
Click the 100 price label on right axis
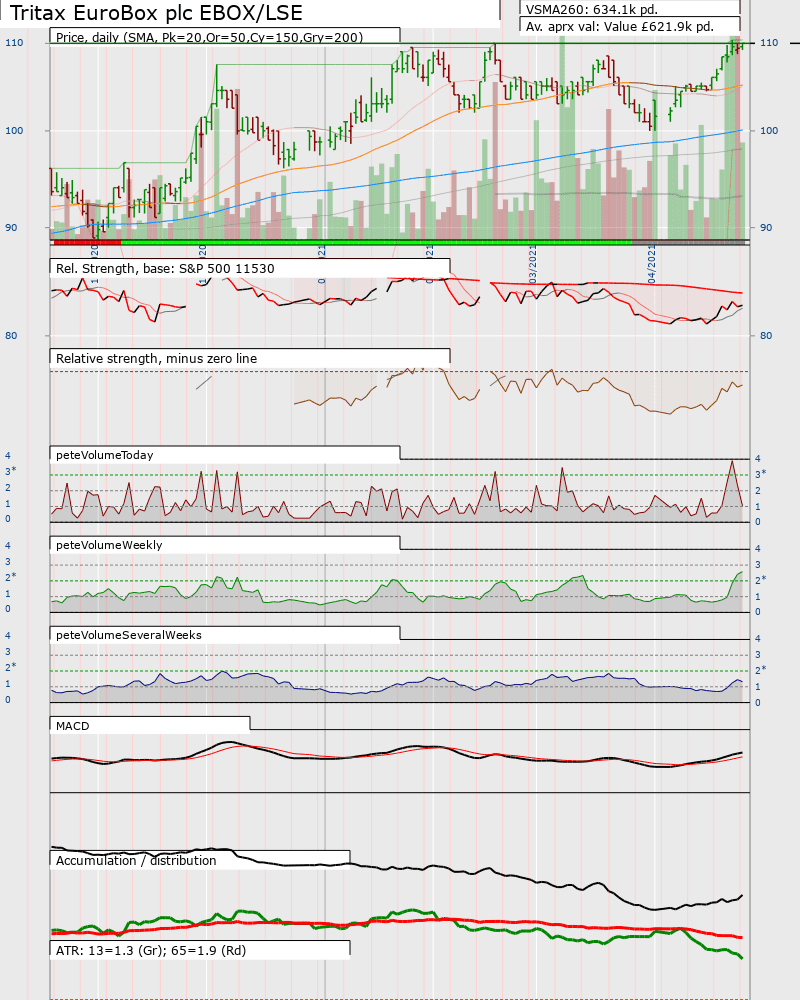click(769, 130)
